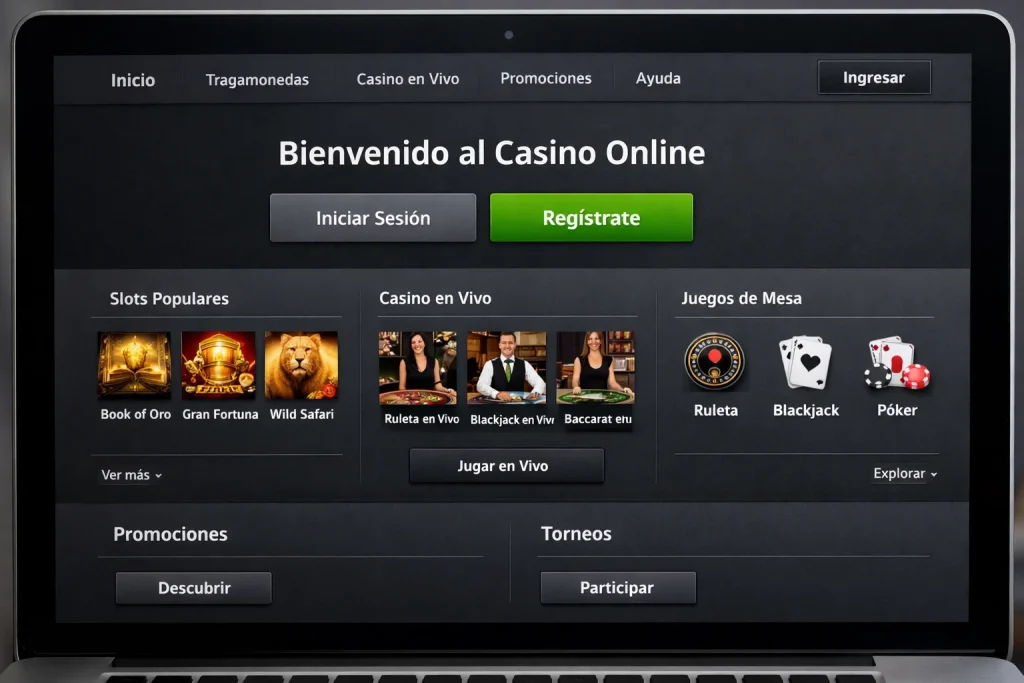Open the Tragamonedas menu
This screenshot has width=1024, height=683.
pos(257,80)
